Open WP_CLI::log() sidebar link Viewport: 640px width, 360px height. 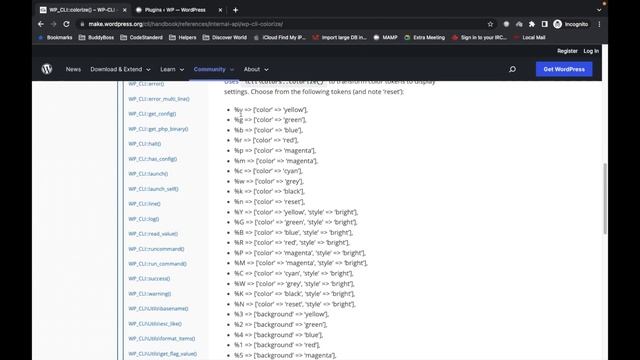(144, 219)
